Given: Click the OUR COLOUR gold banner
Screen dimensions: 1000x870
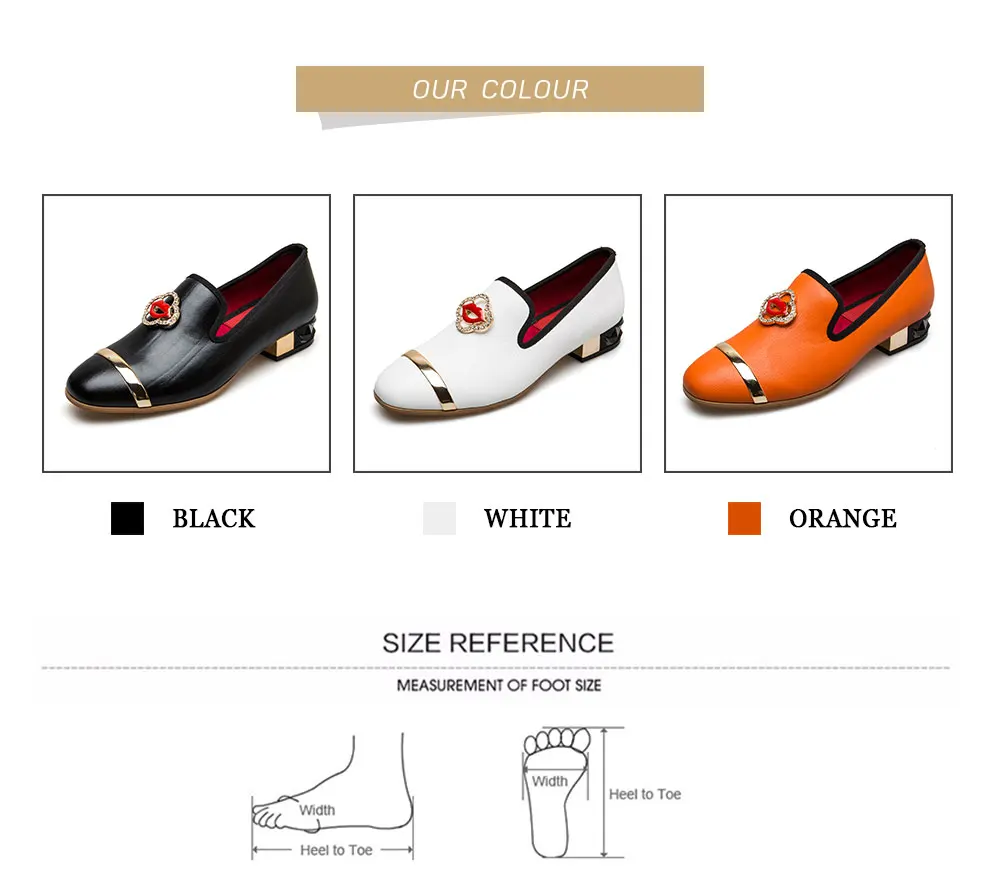Looking at the screenshot, I should coord(500,89).
